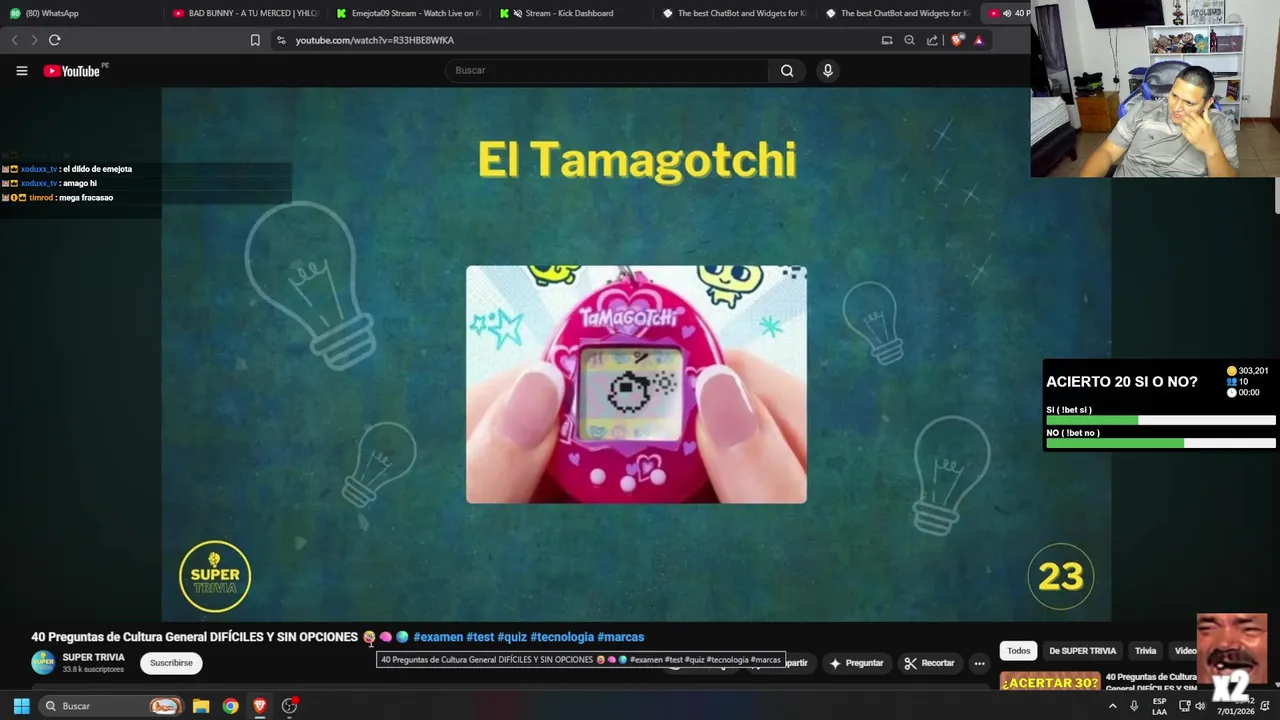The image size is (1280, 720).
Task: Click the #quiz hashtag link
Action: (x=512, y=637)
